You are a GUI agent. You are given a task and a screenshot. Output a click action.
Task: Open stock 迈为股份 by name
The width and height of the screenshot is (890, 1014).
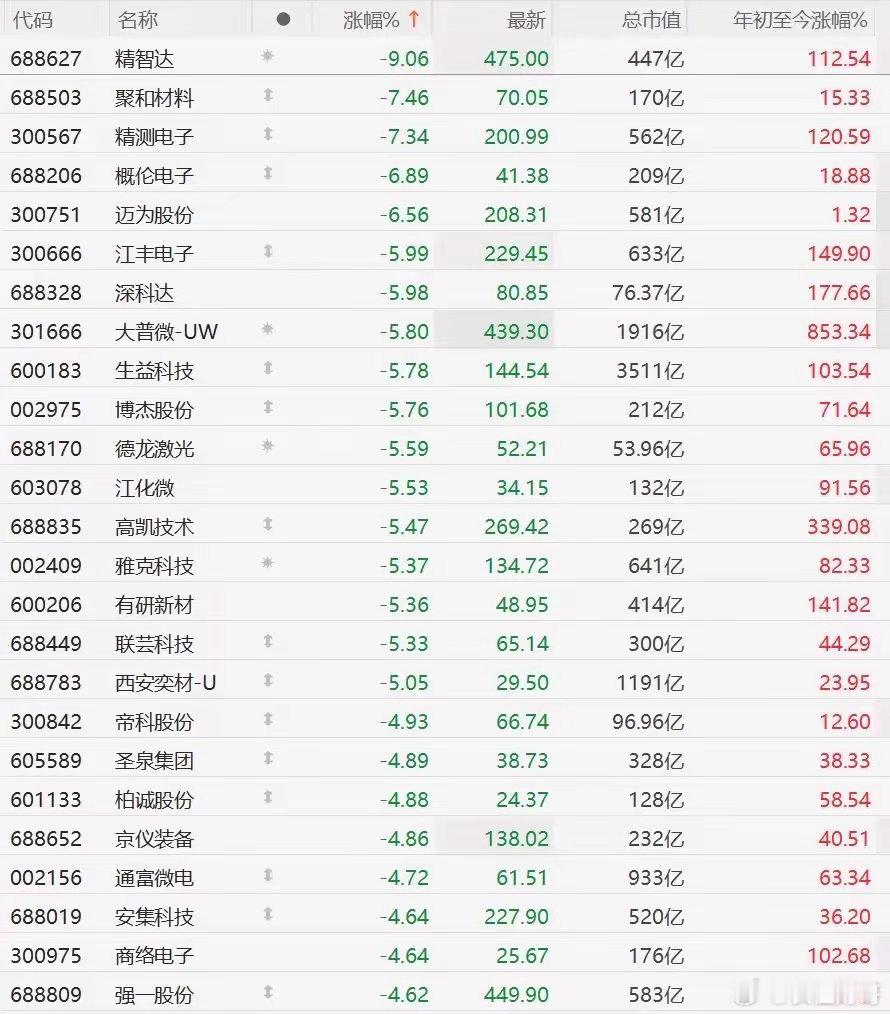[x=154, y=215]
